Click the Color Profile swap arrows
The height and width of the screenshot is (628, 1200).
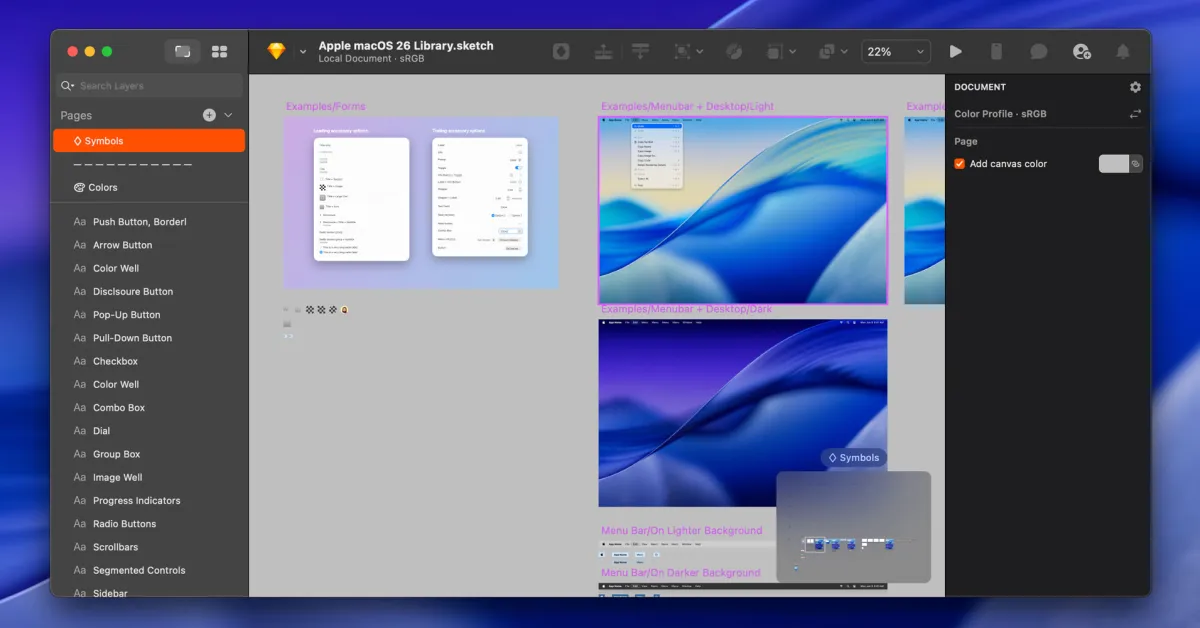[x=1135, y=113]
